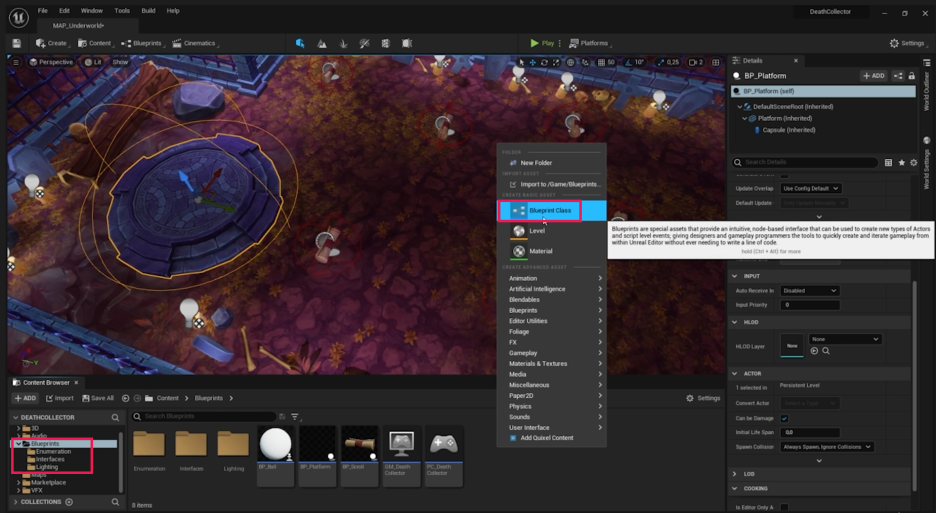
Task: Lock the Details panel with padlock icon
Action: [912, 76]
